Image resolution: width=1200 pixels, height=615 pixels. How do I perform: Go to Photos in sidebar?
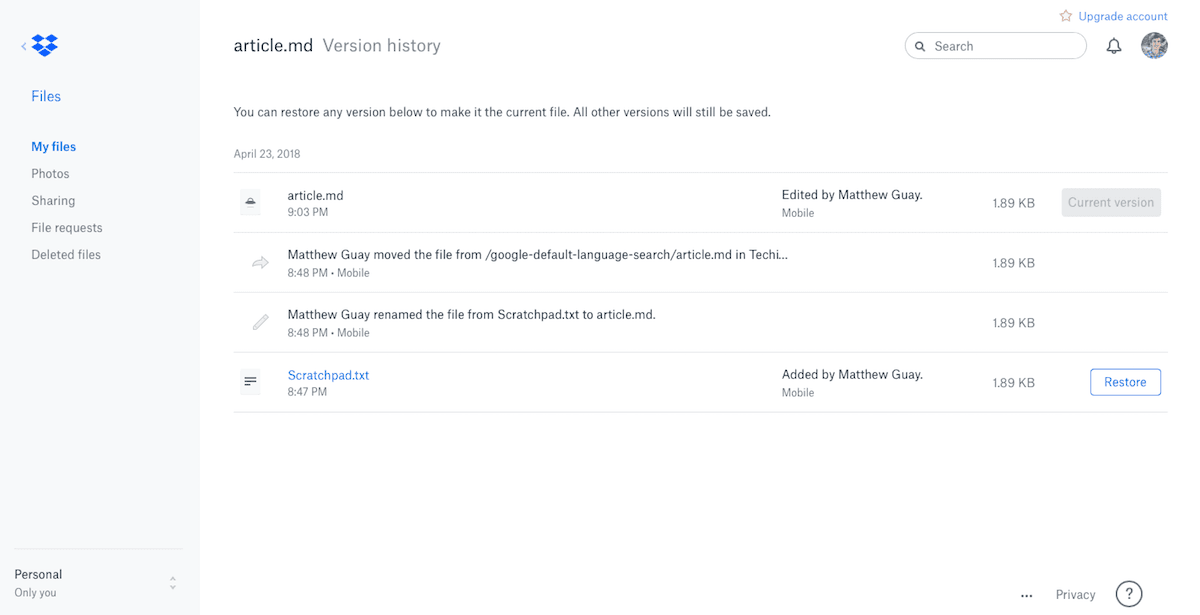click(x=50, y=174)
